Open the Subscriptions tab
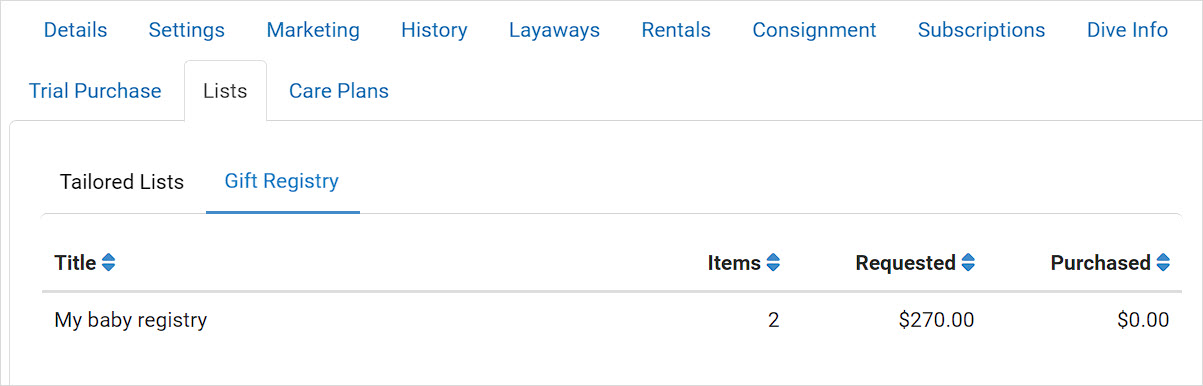 [981, 30]
